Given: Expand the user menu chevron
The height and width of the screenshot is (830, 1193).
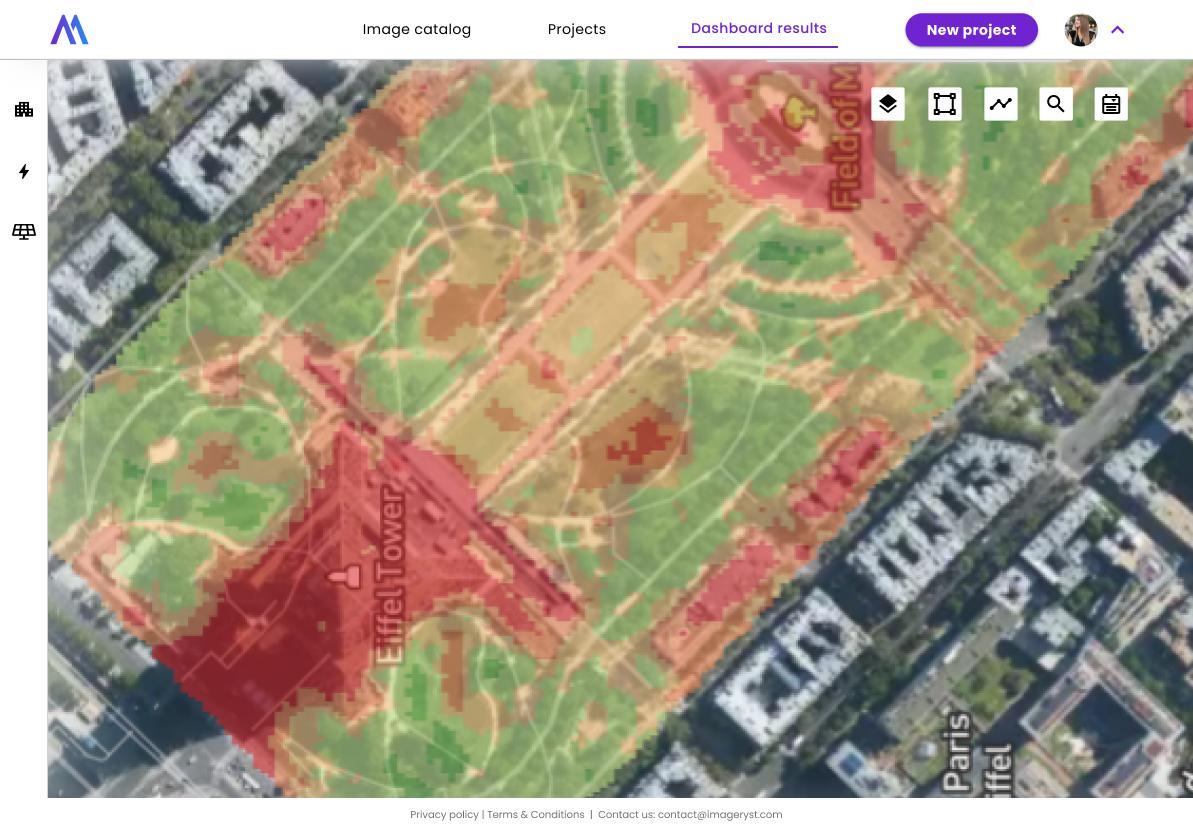Looking at the screenshot, I should 1118,30.
